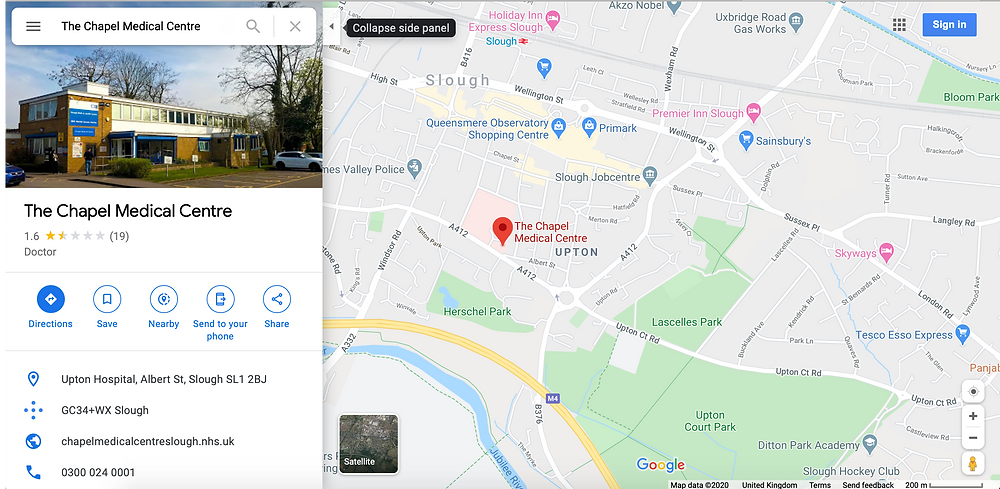Open Street View pegman
The image size is (1000, 489).
click(x=973, y=463)
